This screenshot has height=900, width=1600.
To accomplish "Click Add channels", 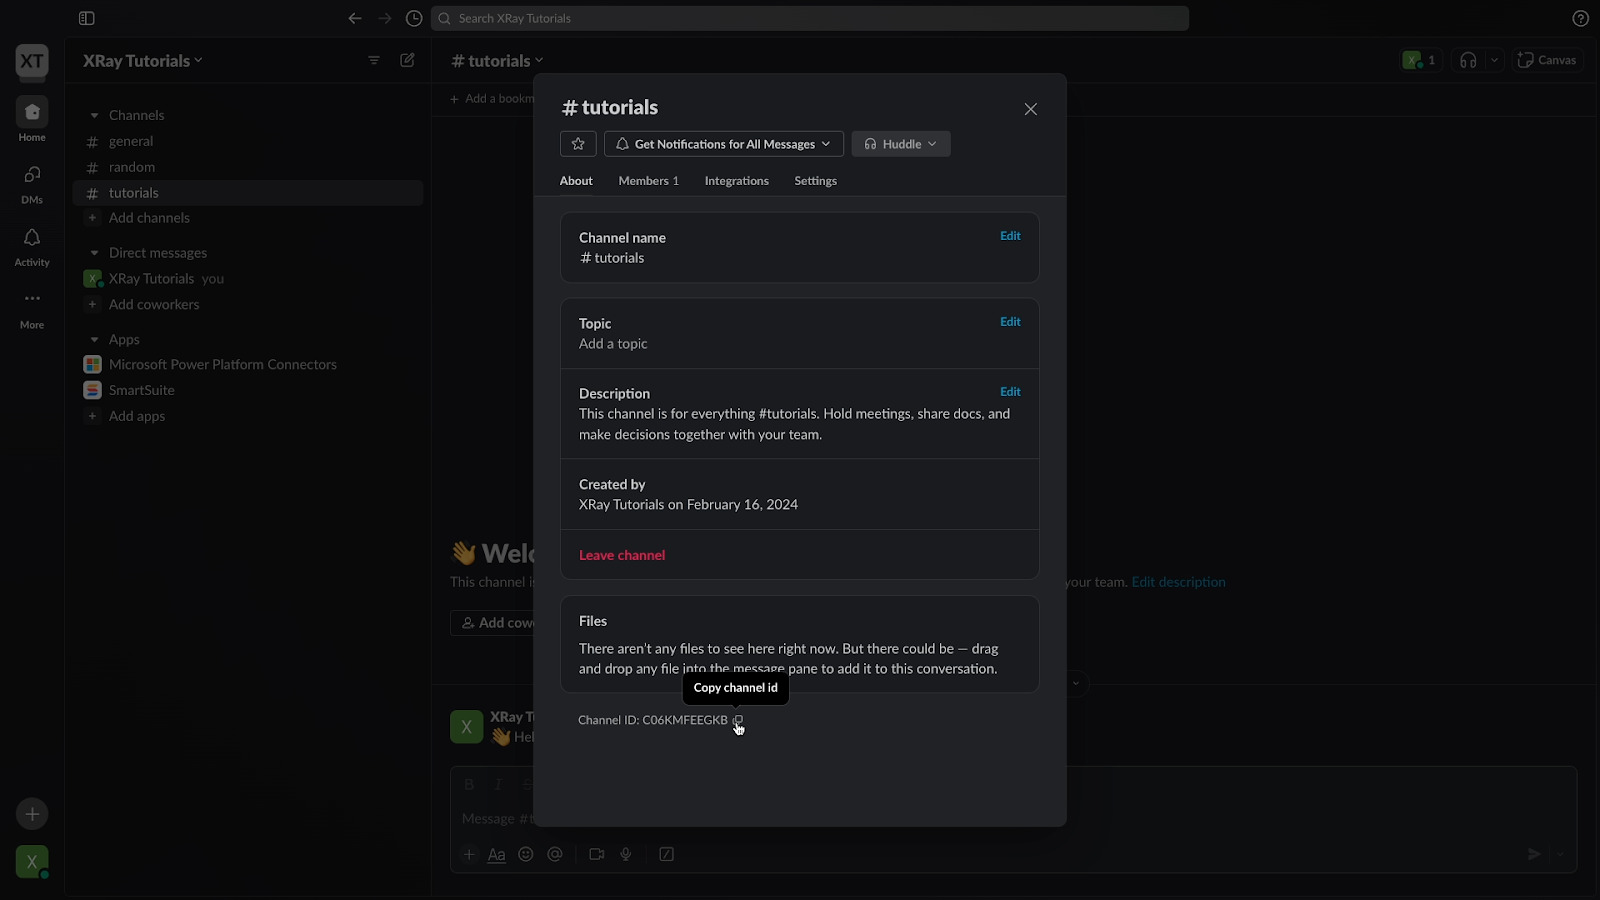I will [x=149, y=218].
